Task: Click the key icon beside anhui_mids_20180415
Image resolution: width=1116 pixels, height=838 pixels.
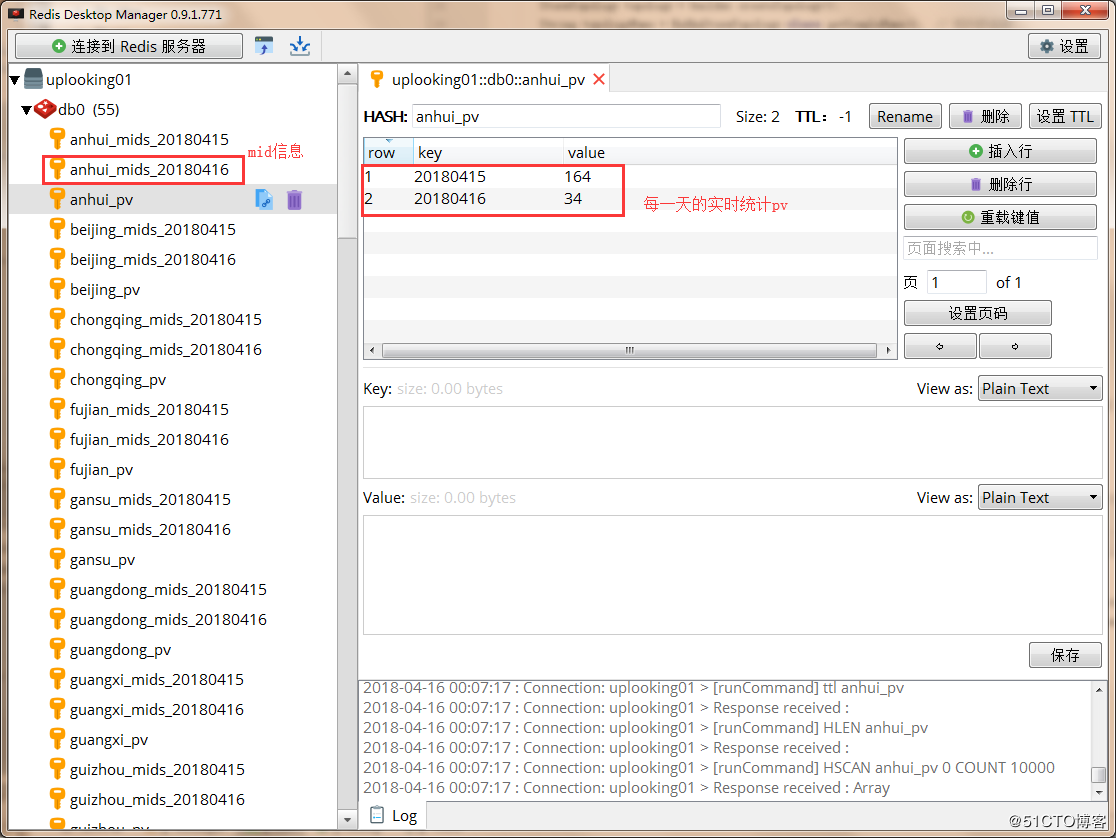Action: (57, 139)
